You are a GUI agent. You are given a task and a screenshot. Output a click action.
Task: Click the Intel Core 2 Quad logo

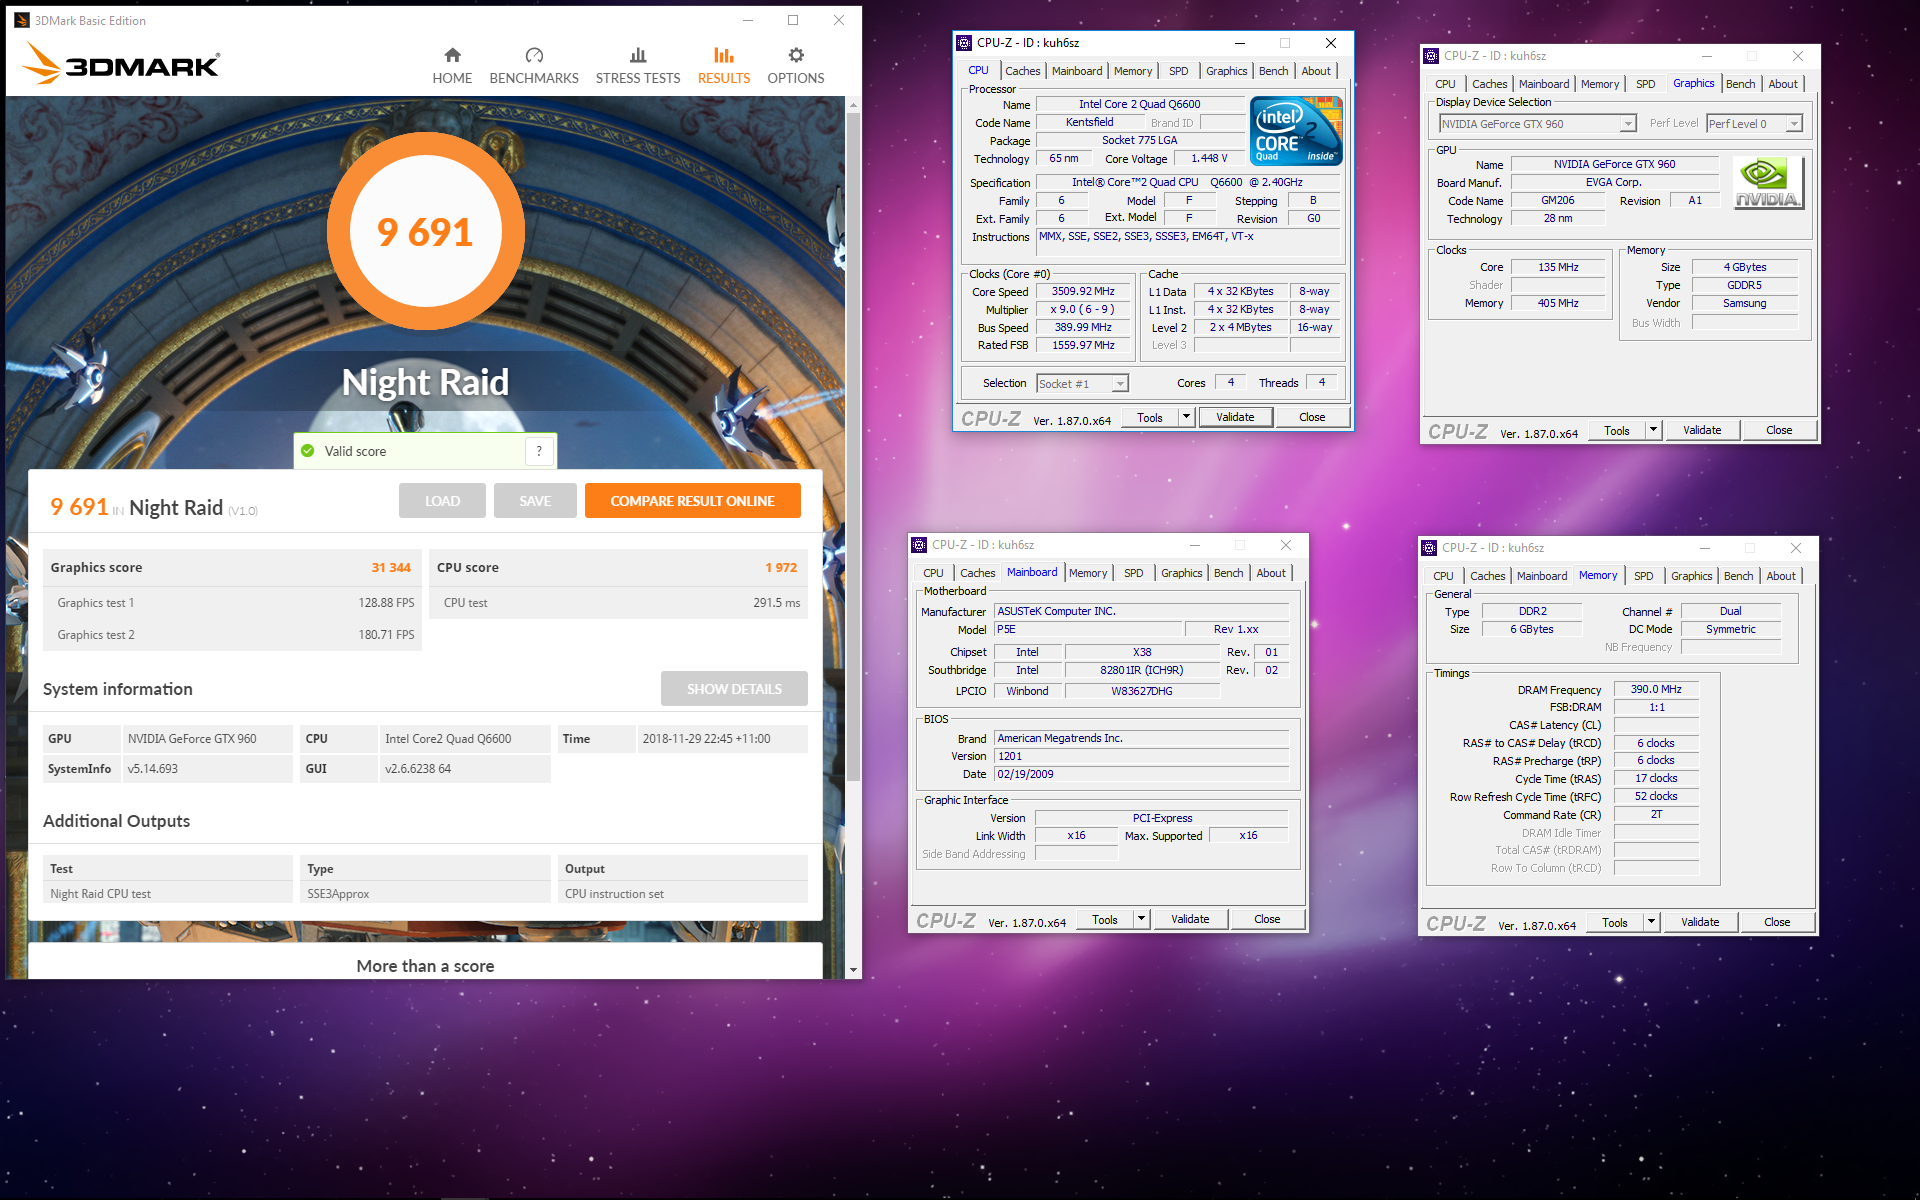point(1296,131)
